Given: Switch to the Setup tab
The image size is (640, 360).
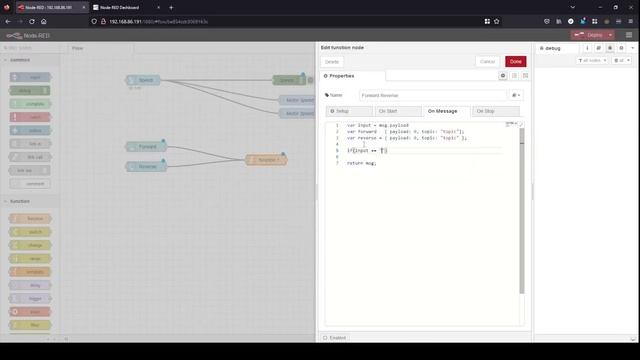Looking at the screenshot, I should pyautogui.click(x=349, y=111).
